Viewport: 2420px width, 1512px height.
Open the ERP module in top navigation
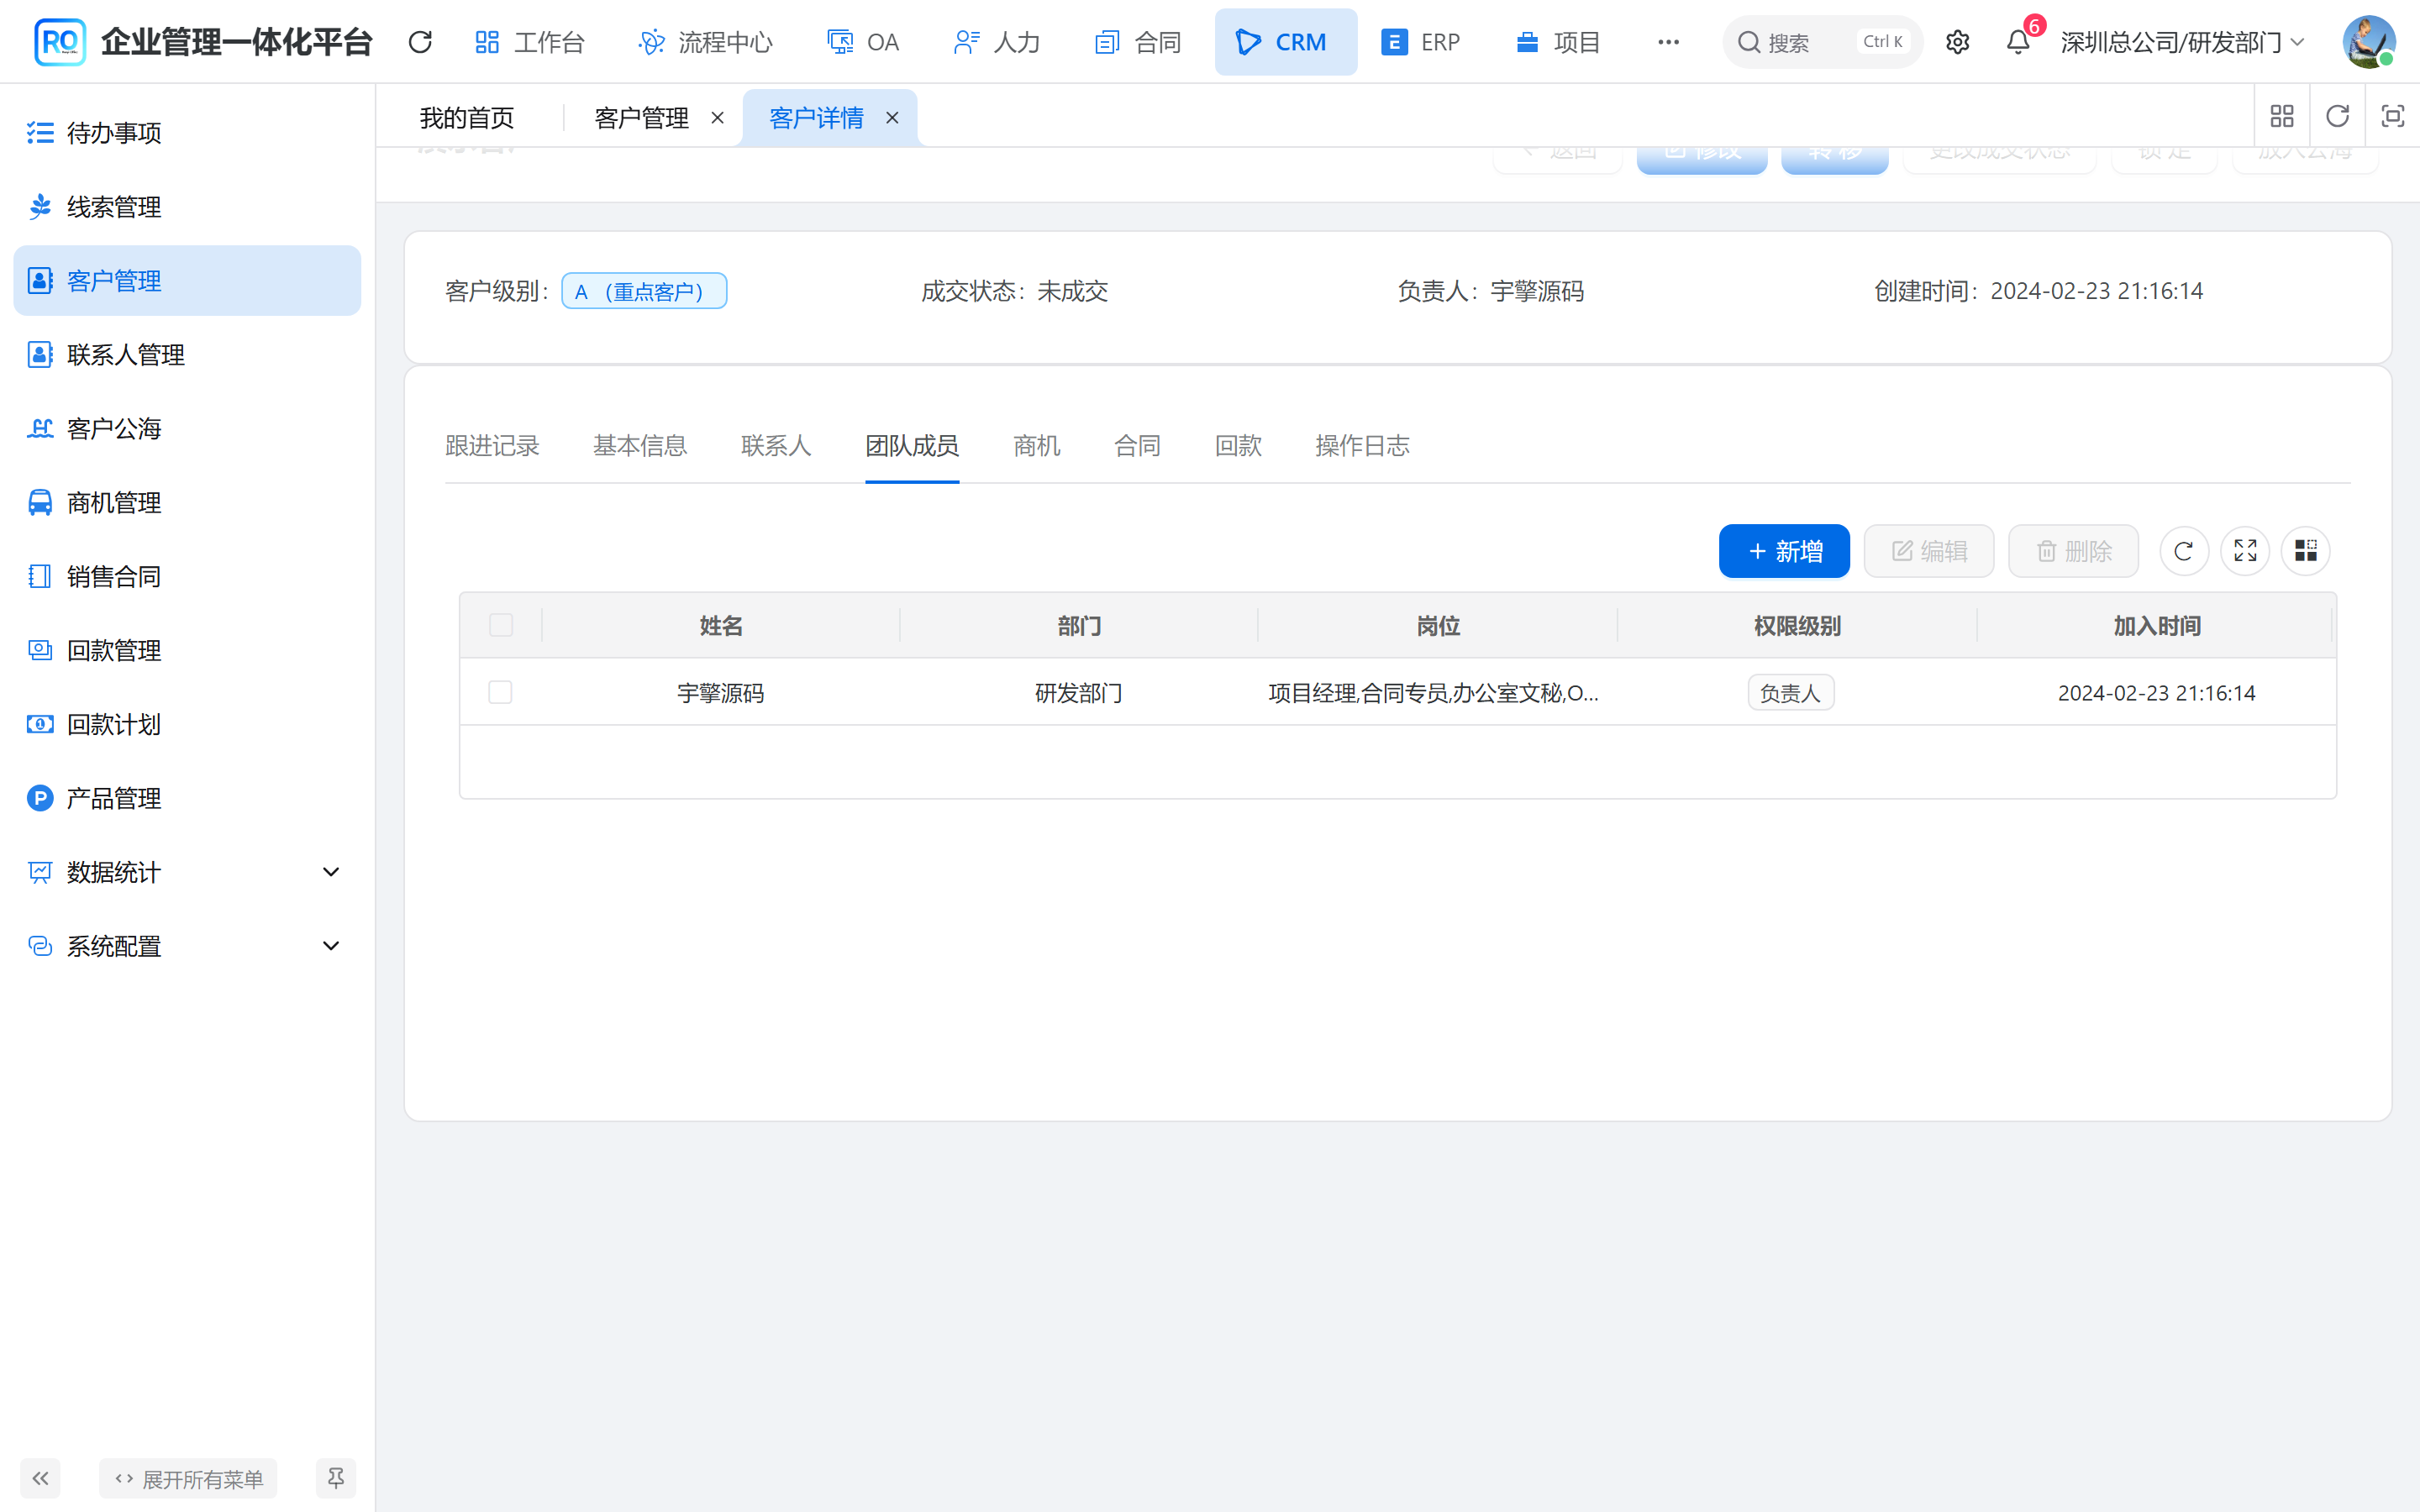(x=1421, y=42)
